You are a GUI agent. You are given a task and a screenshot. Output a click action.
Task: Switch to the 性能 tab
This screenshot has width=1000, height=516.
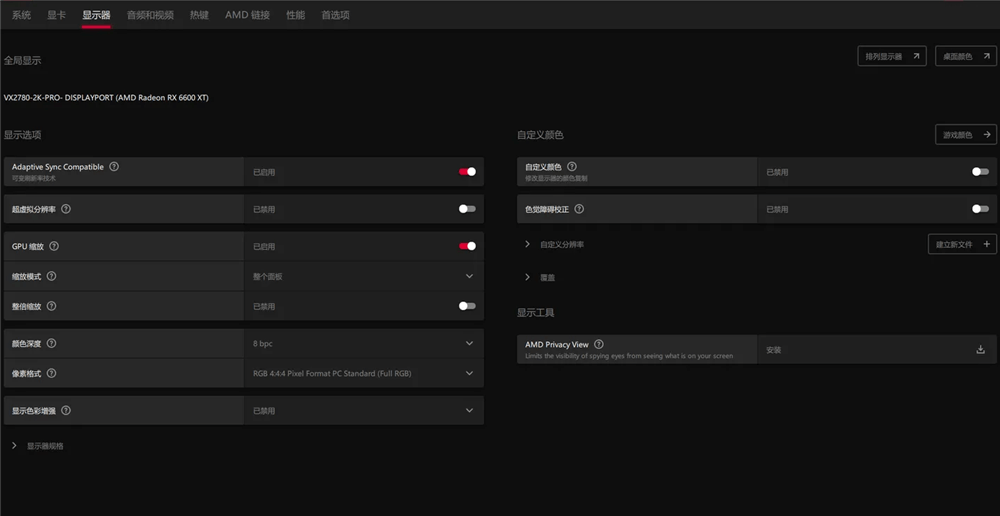pyautogui.click(x=296, y=15)
